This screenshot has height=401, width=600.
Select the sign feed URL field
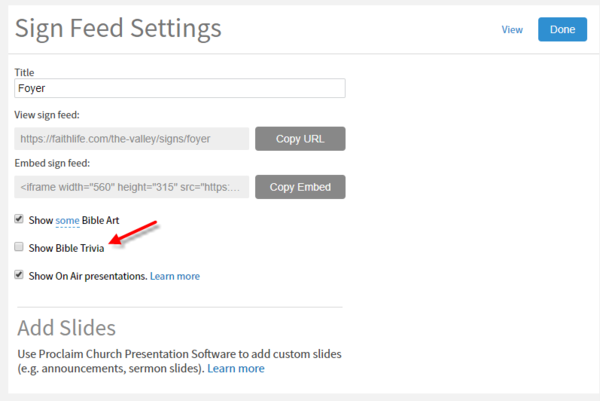[132, 138]
